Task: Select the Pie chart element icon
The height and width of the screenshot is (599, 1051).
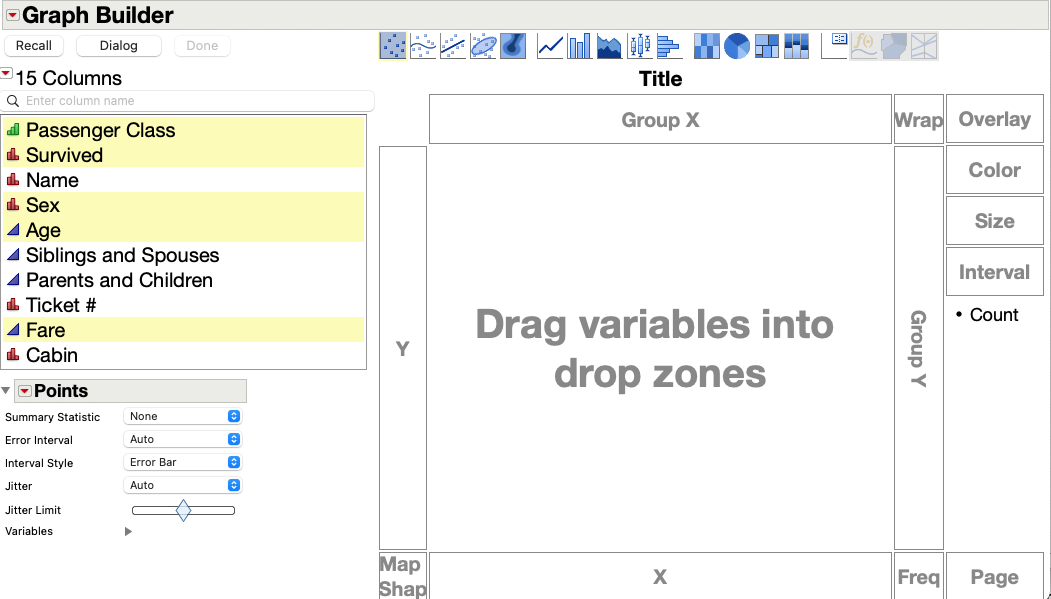Action: pyautogui.click(x=736, y=45)
